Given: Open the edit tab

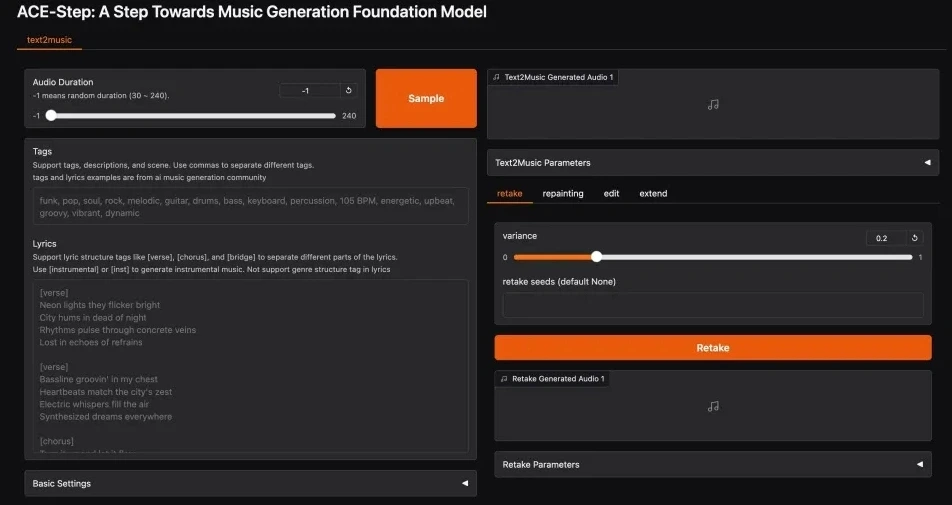Looking at the screenshot, I should [x=611, y=193].
